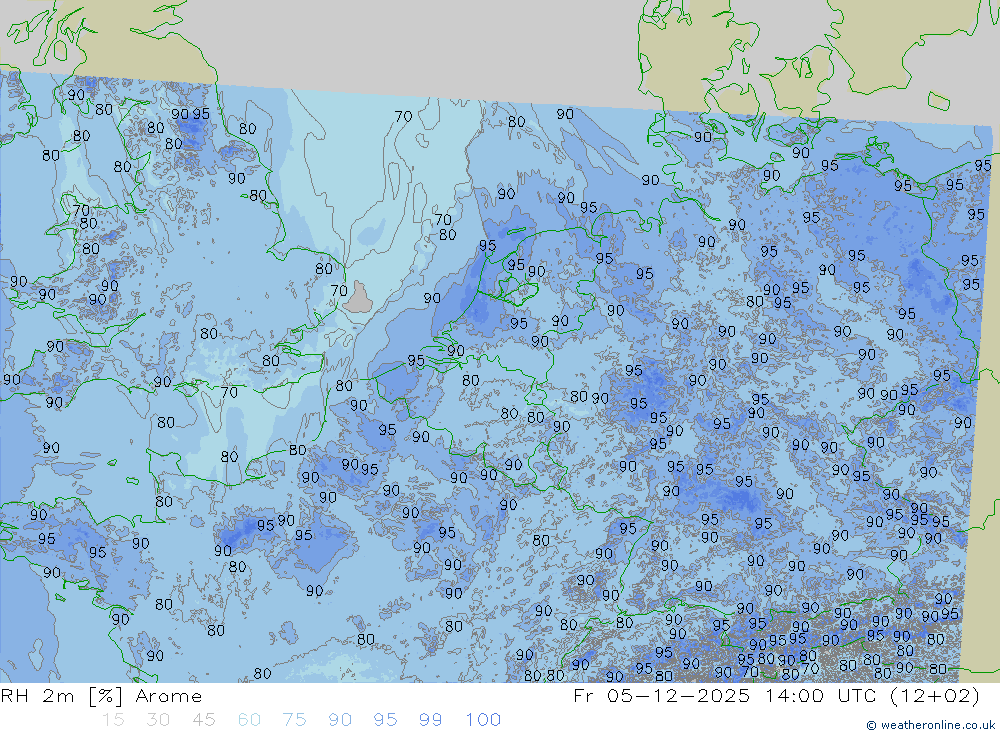
Task: Click the 'Arome' model name
Action: pyautogui.click(x=168, y=696)
